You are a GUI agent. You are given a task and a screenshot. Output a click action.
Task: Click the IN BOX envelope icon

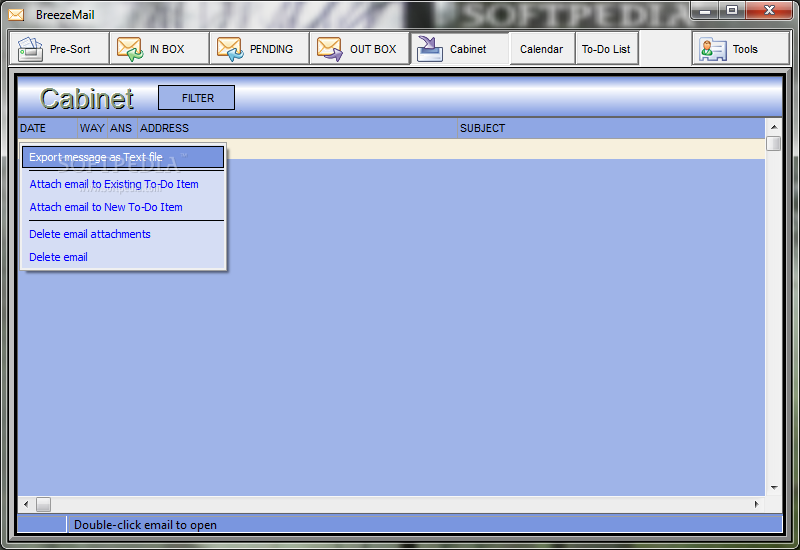click(130, 49)
